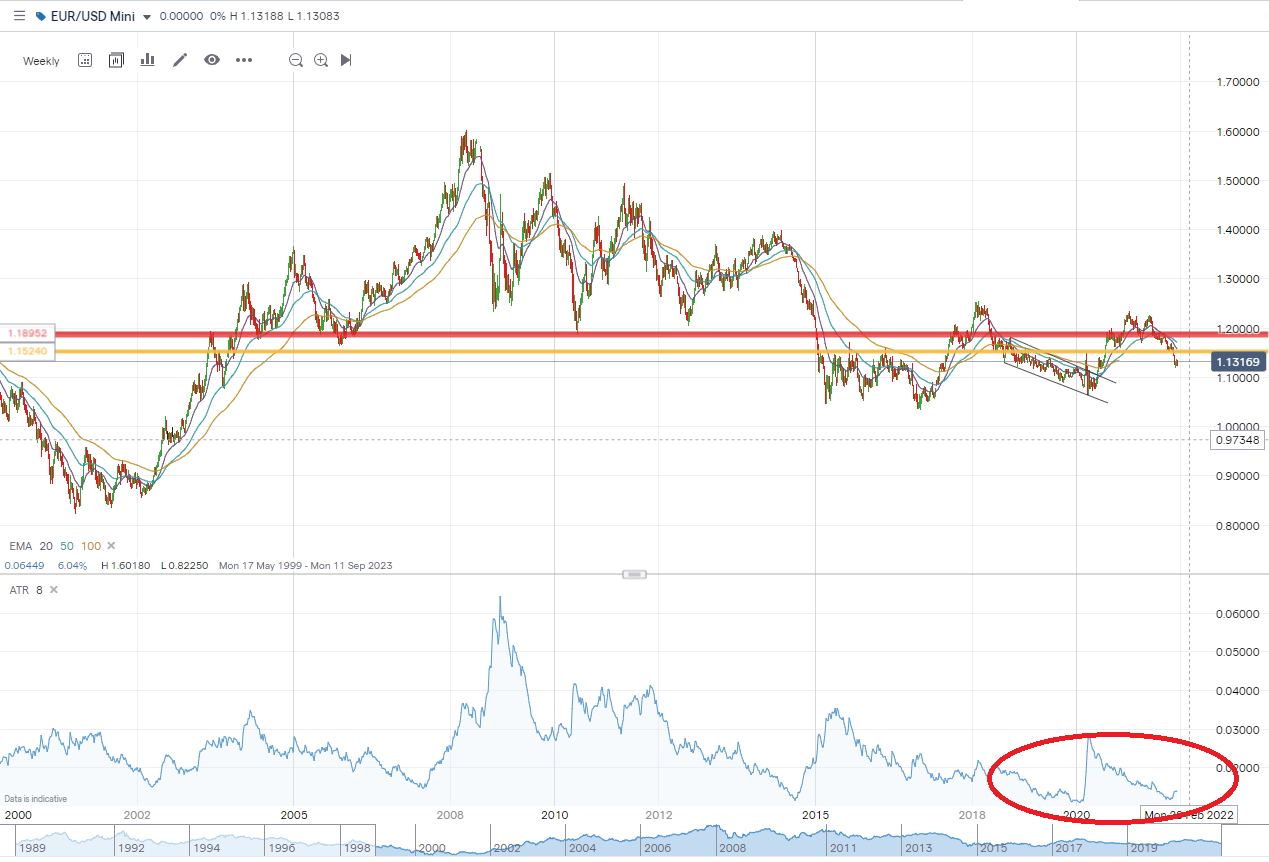1269x862 pixels.
Task: Click the 0.06000 ATR axis label
Action: [1236, 614]
